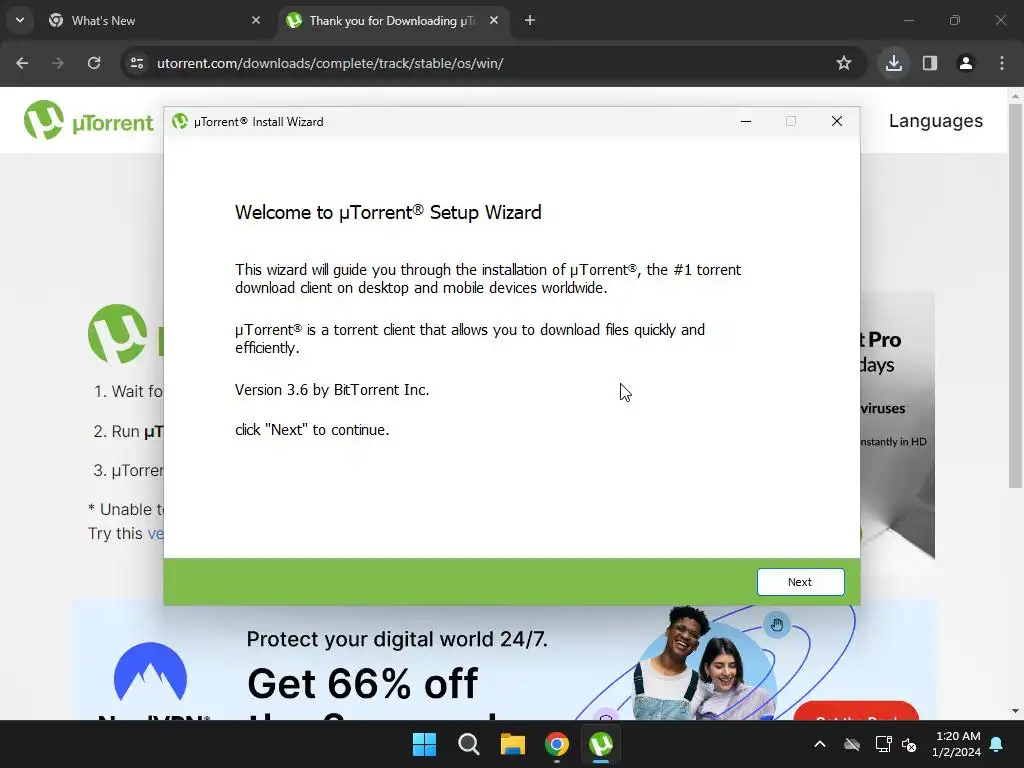The width and height of the screenshot is (1024, 768).
Task: Bookmark this page with the star icon
Action: (x=844, y=63)
